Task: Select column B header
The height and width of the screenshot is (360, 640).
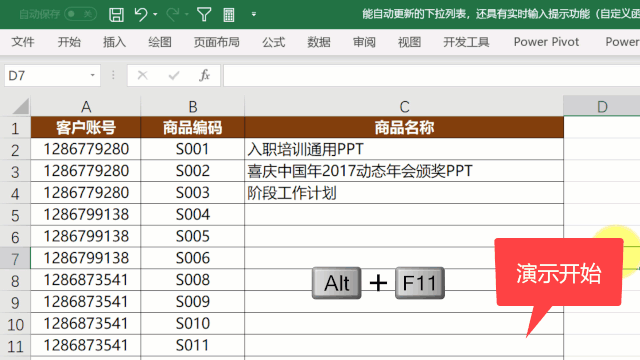Action: [193, 107]
